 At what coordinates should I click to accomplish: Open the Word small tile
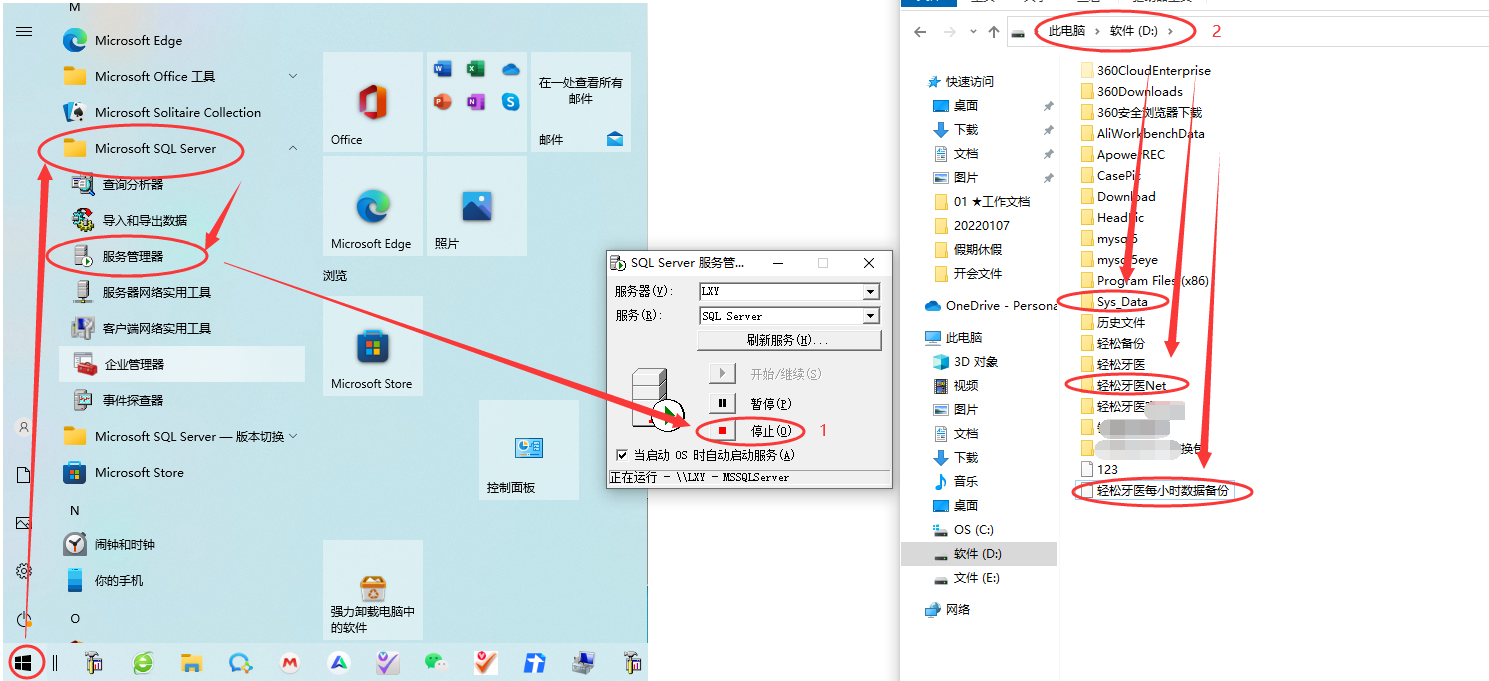coord(443,69)
